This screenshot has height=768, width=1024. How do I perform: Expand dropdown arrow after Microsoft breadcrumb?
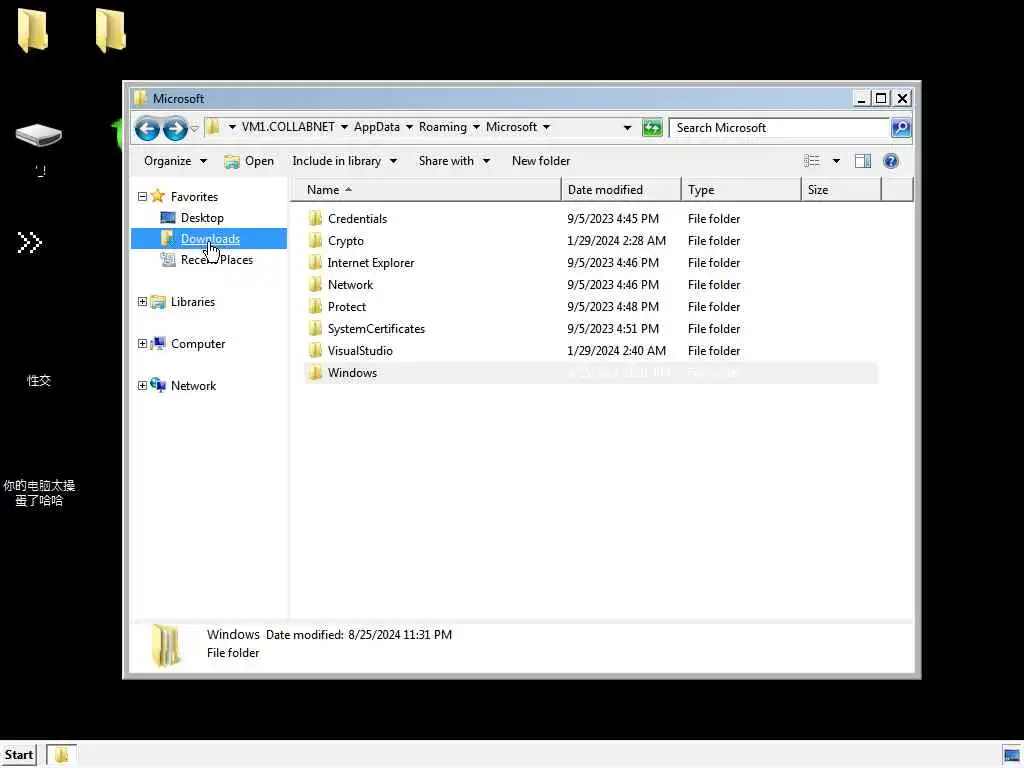coord(547,127)
